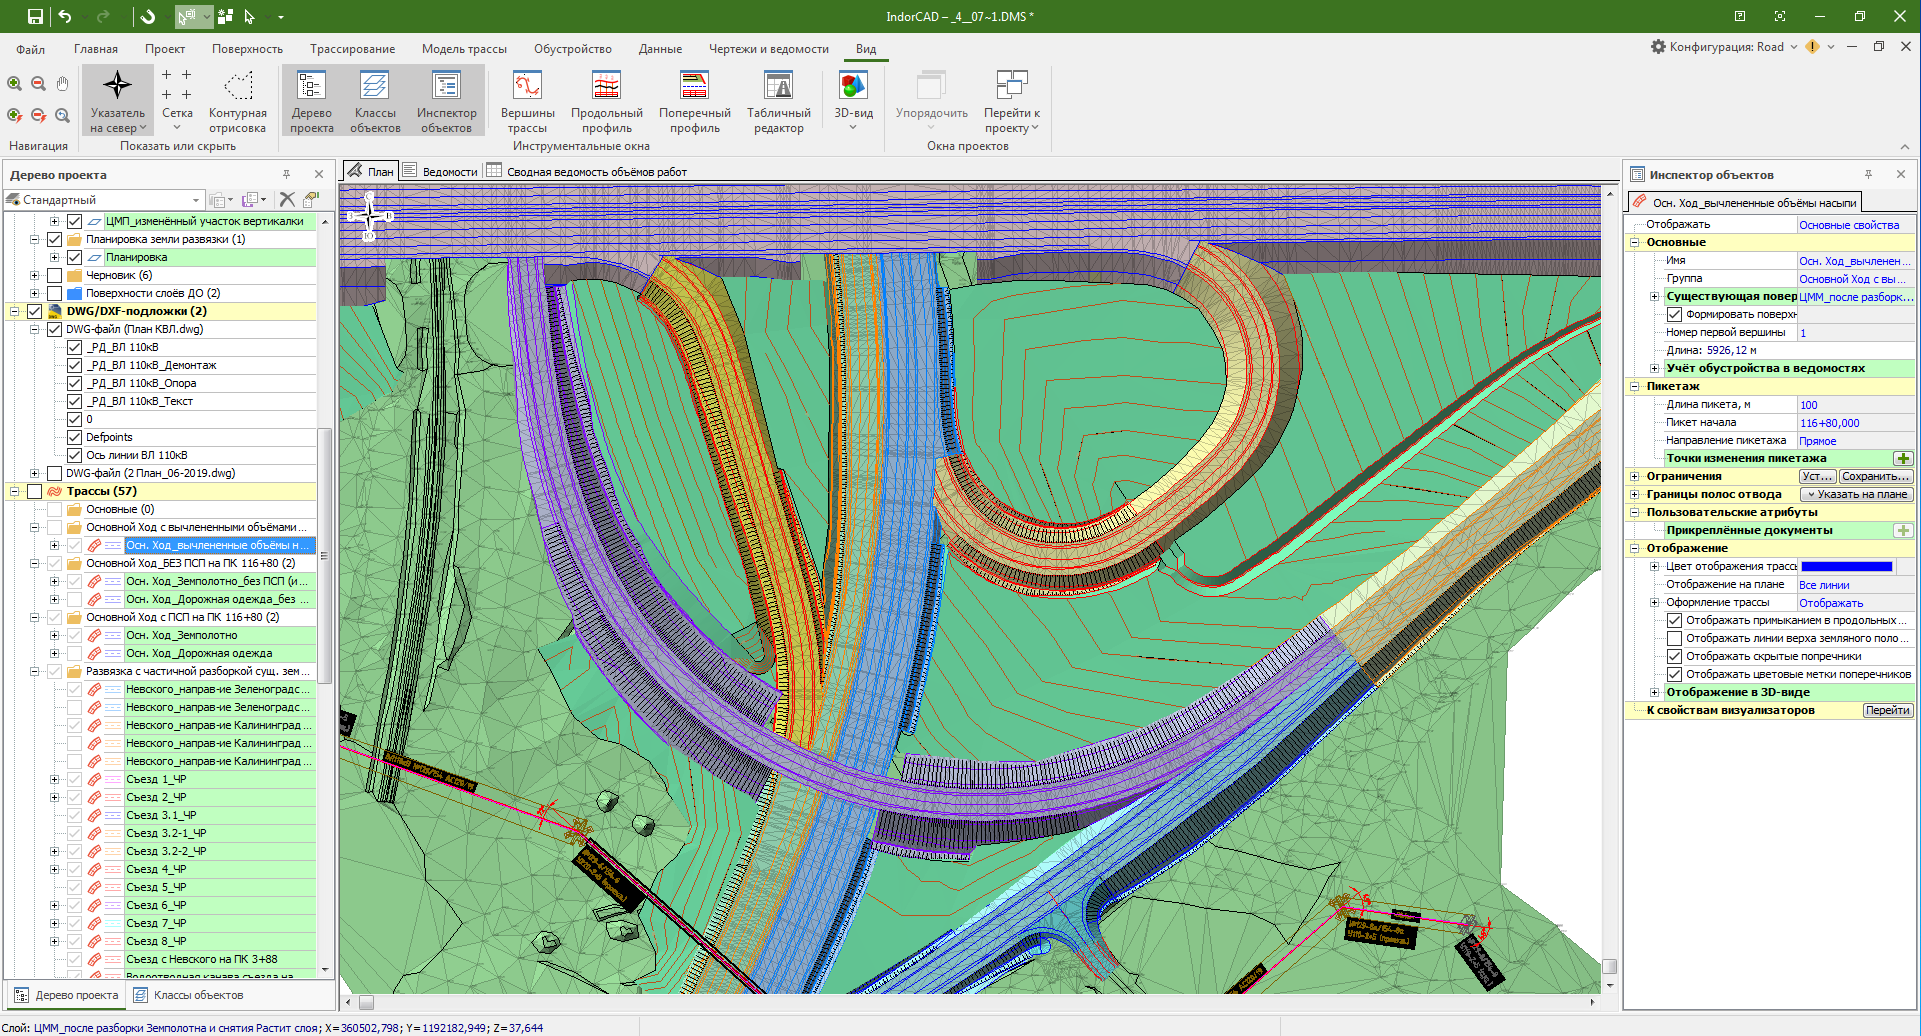Click the blue route color swatch

coord(1846,566)
